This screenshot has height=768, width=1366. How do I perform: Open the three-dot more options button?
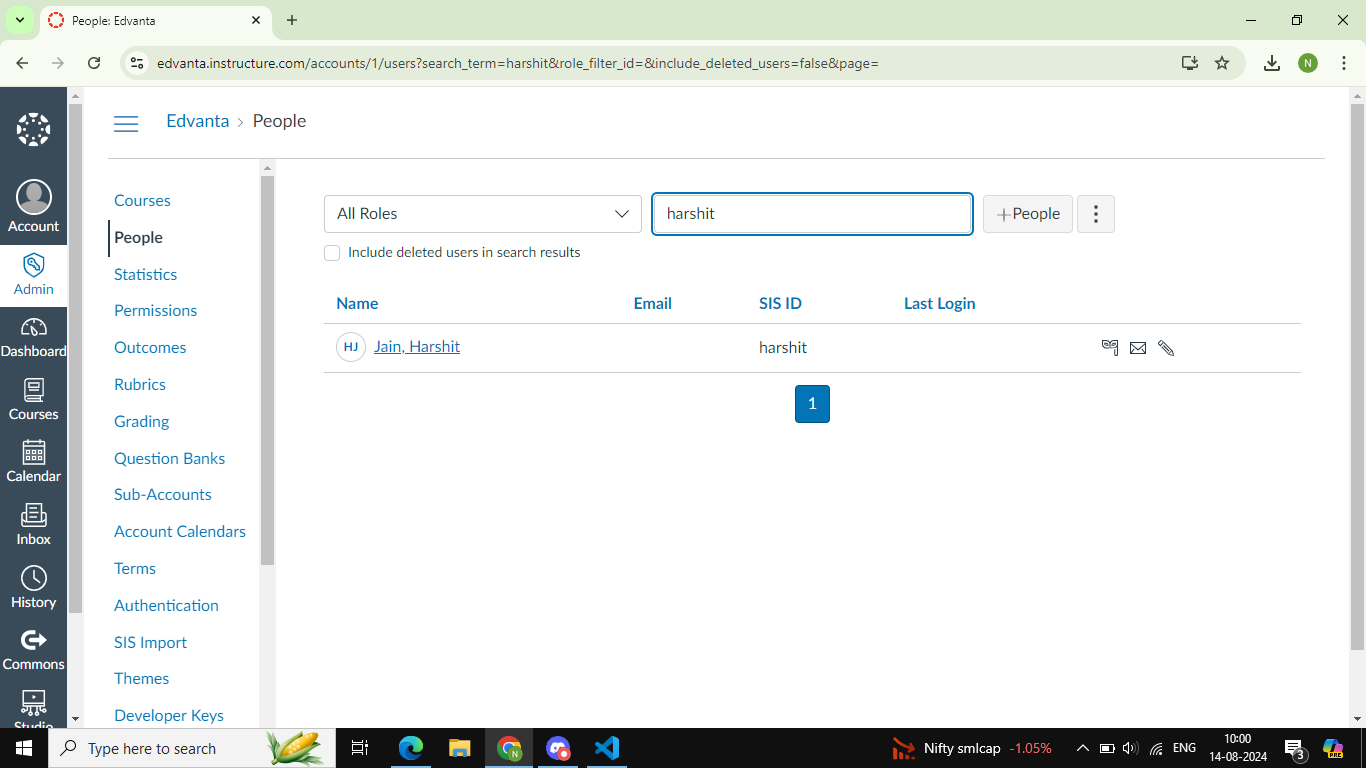pos(1096,214)
